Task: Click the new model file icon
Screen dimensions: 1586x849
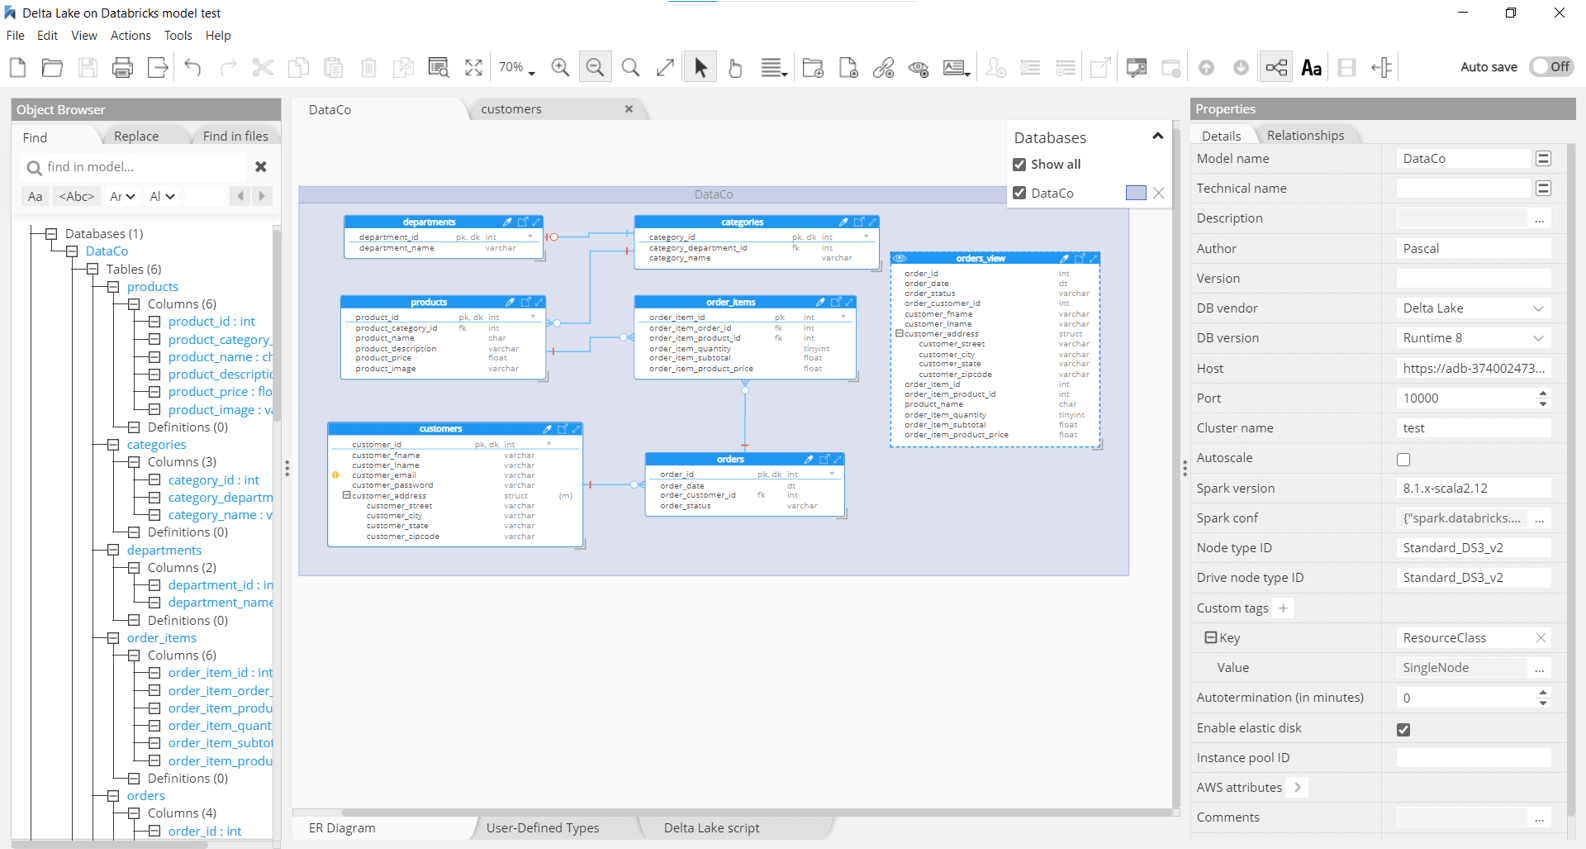Action: (18, 67)
